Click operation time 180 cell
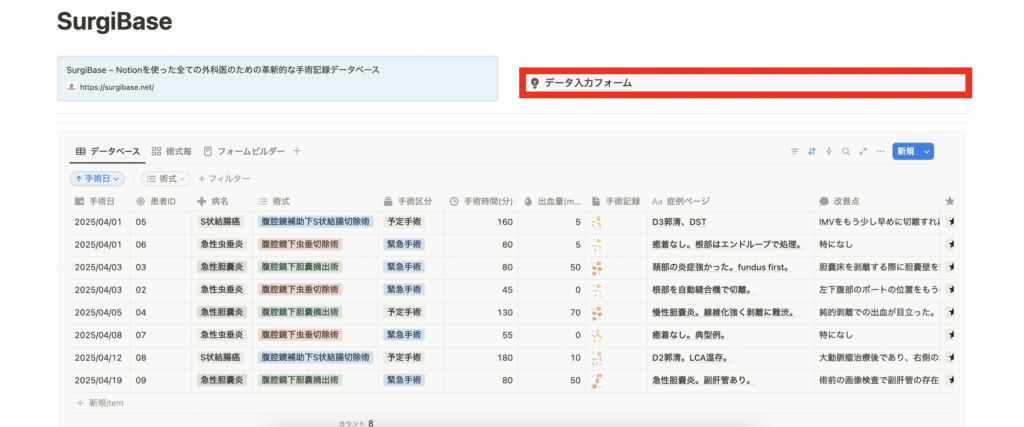This screenshot has width=1024, height=427. click(x=482, y=357)
